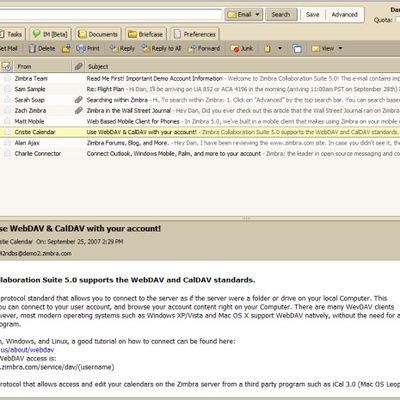Switch to the Documents tab
This screenshot has width=400, height=400.
[x=98, y=34]
